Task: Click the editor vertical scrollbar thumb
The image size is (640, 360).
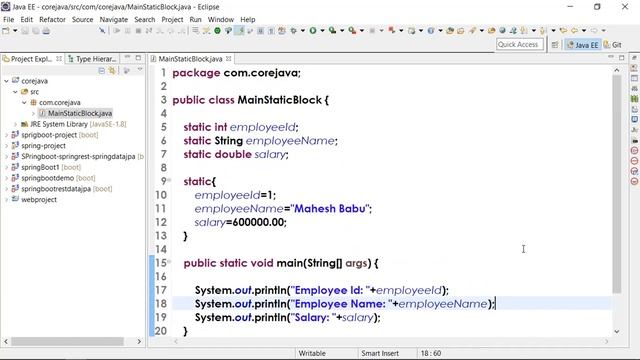Action: pos(617,184)
